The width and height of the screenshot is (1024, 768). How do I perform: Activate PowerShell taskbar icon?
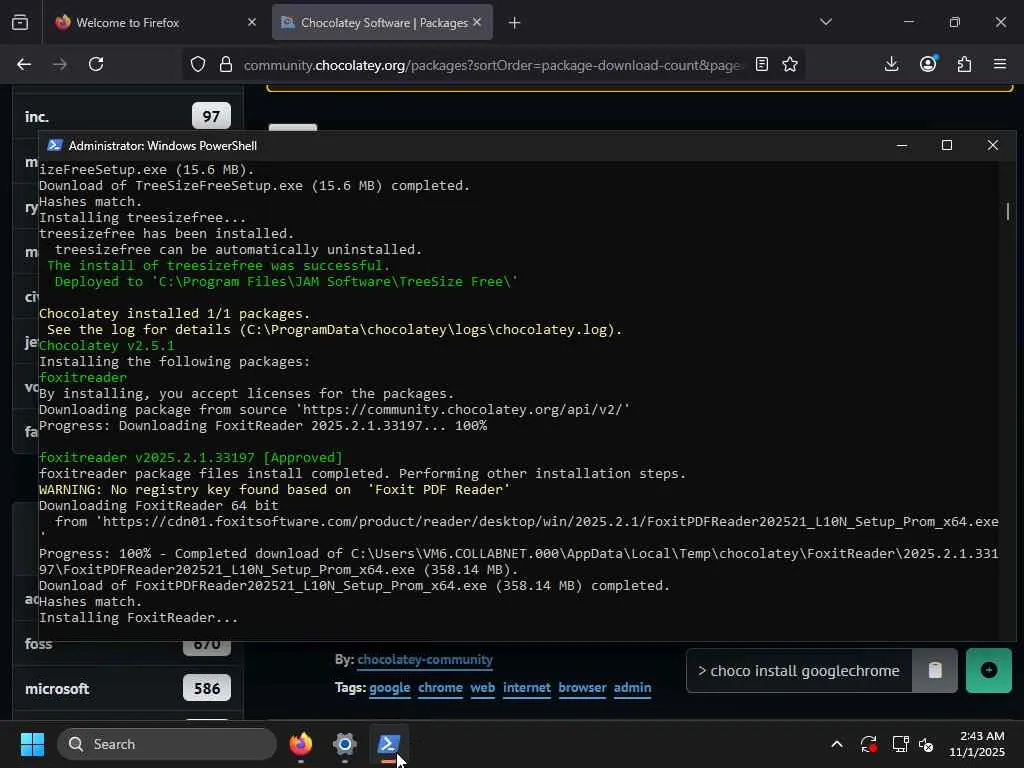[389, 744]
